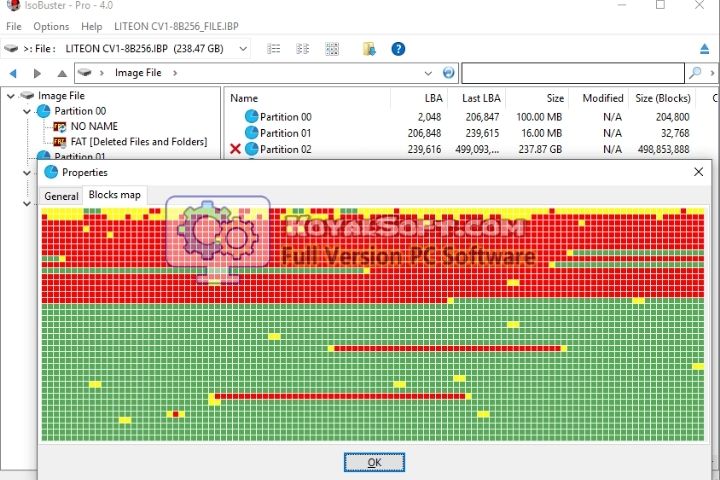This screenshot has width=720, height=480.
Task: Go up one level arrow
Action: (x=62, y=73)
